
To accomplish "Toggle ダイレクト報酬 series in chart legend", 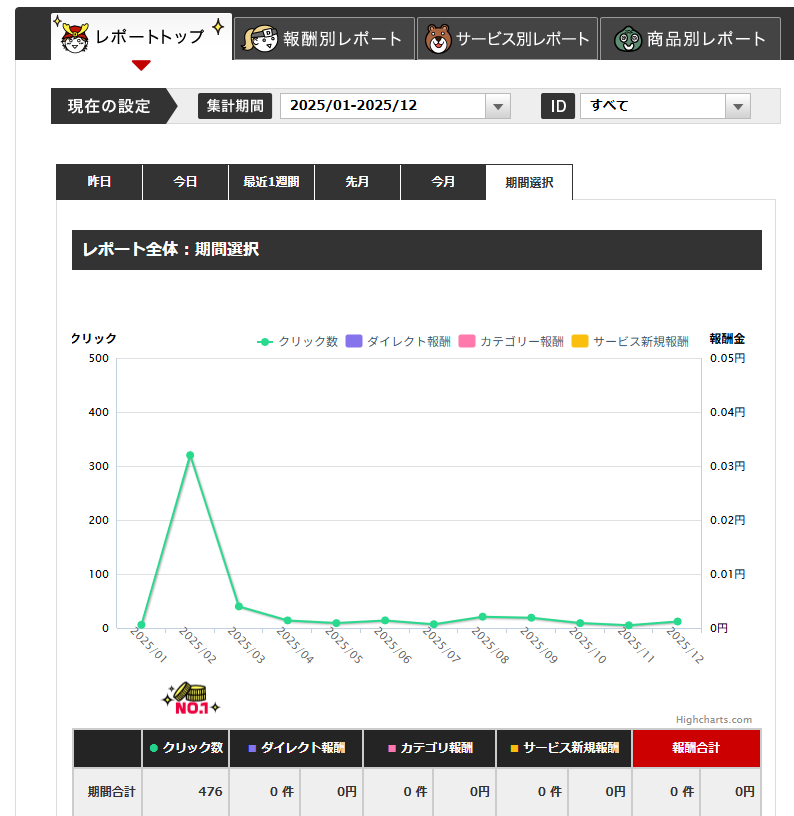I will click(398, 341).
